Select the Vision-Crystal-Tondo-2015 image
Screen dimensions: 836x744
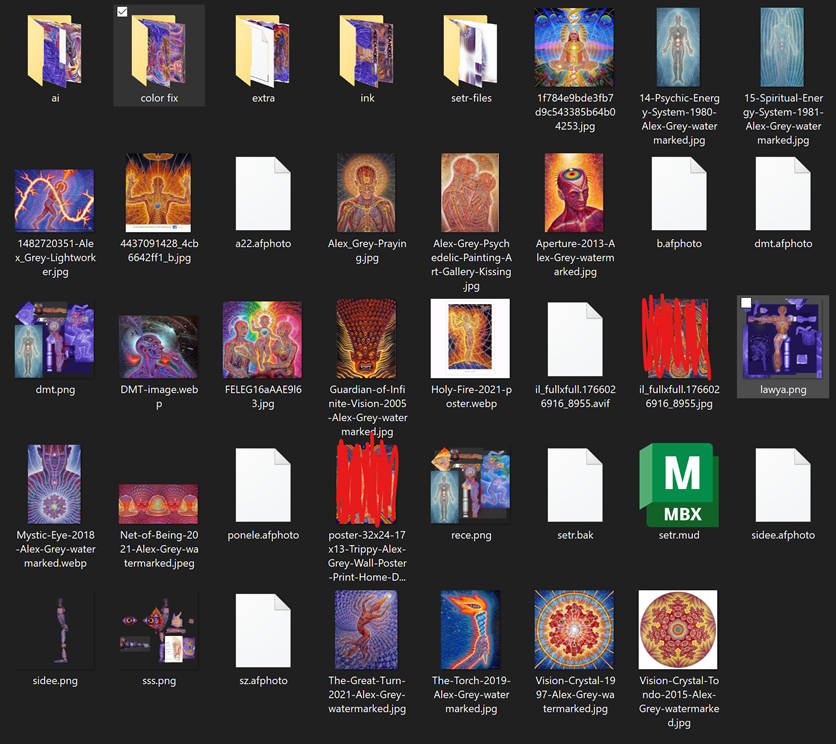(678, 630)
